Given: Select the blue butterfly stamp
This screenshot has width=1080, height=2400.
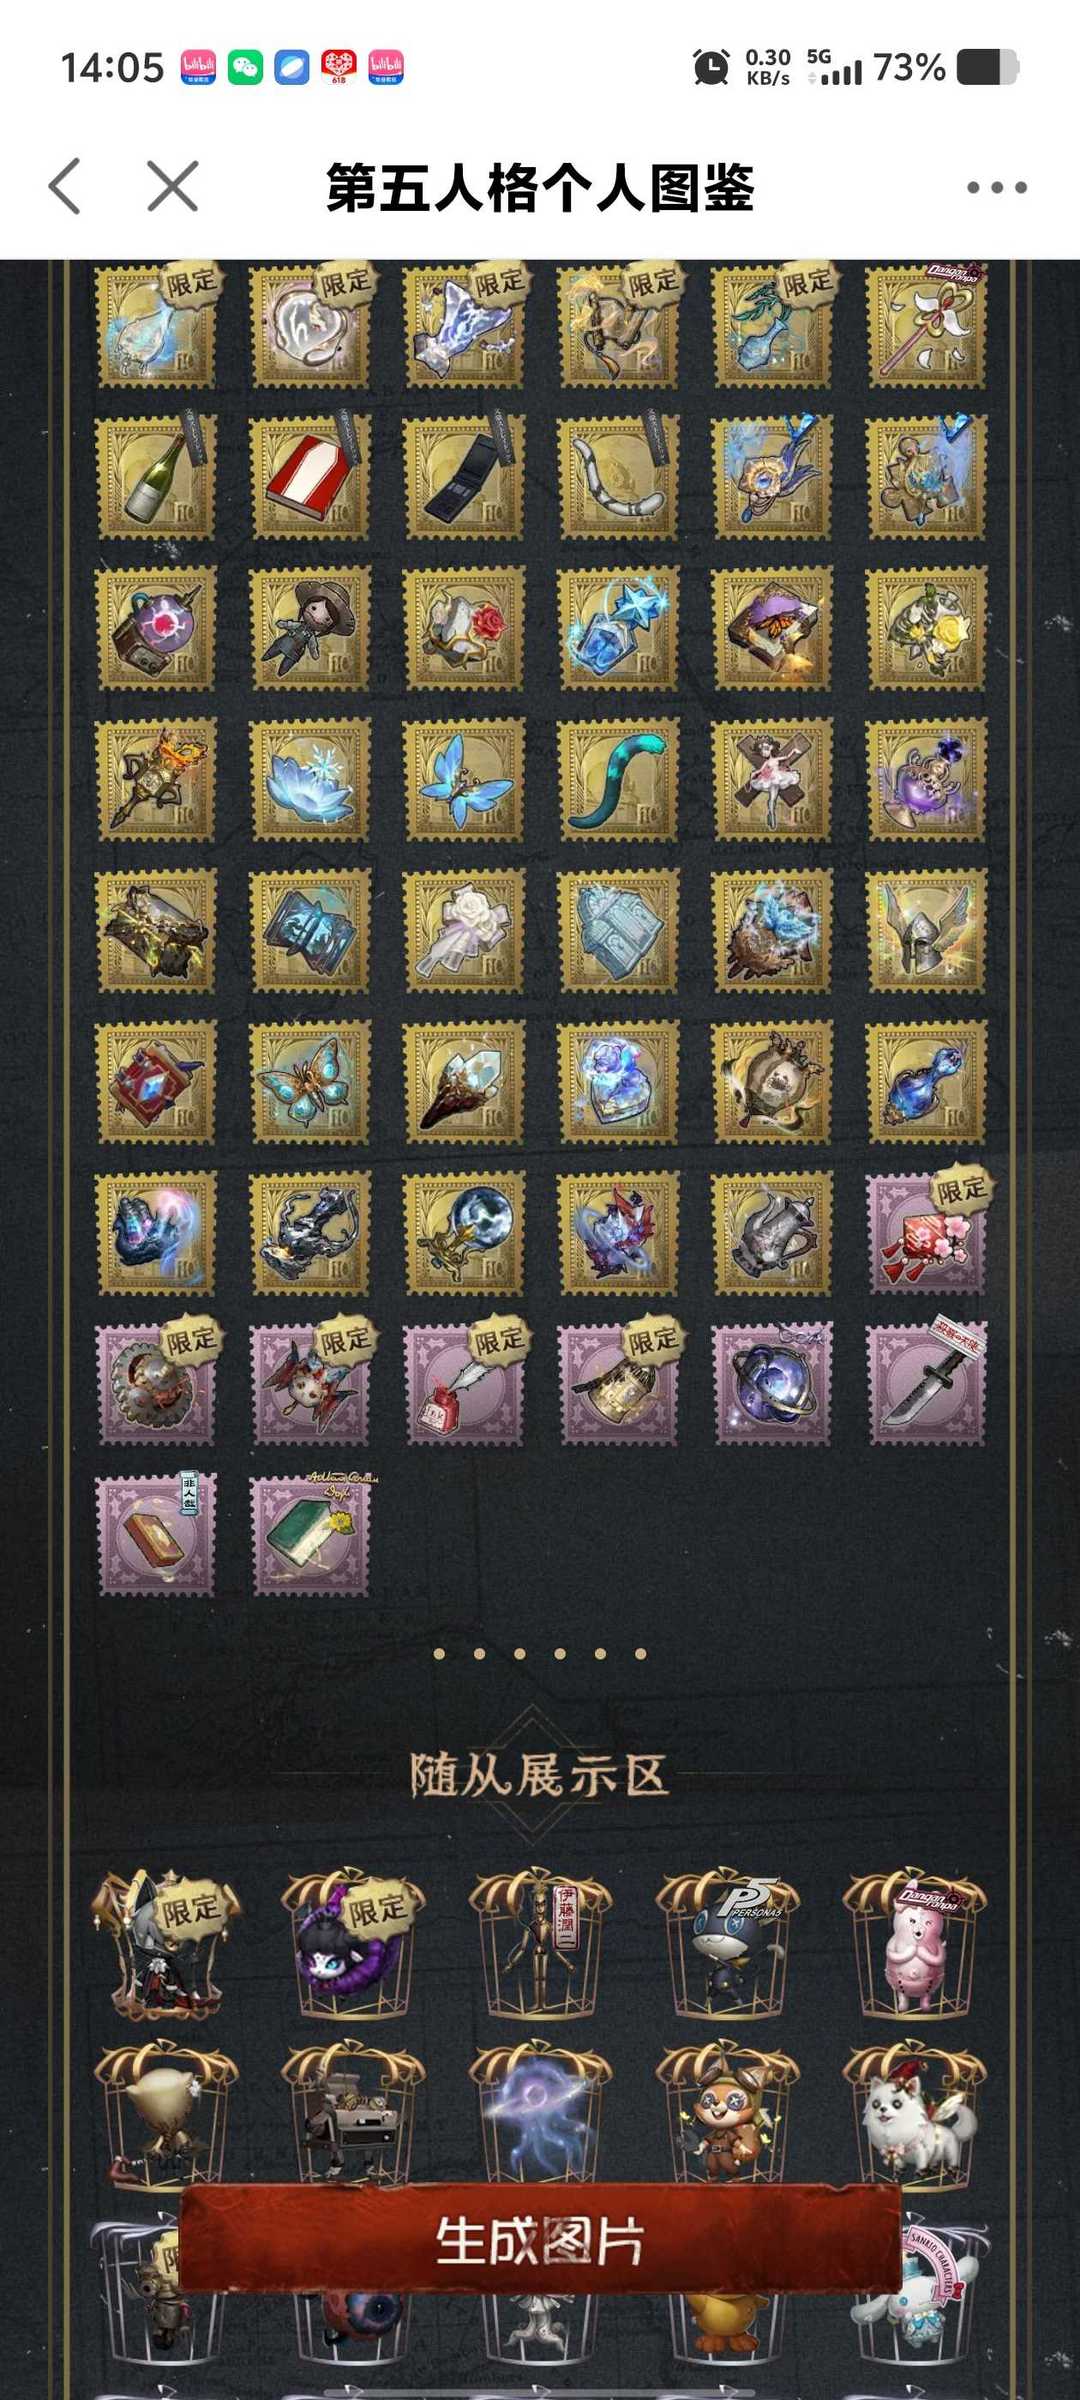Looking at the screenshot, I should coord(464,780).
